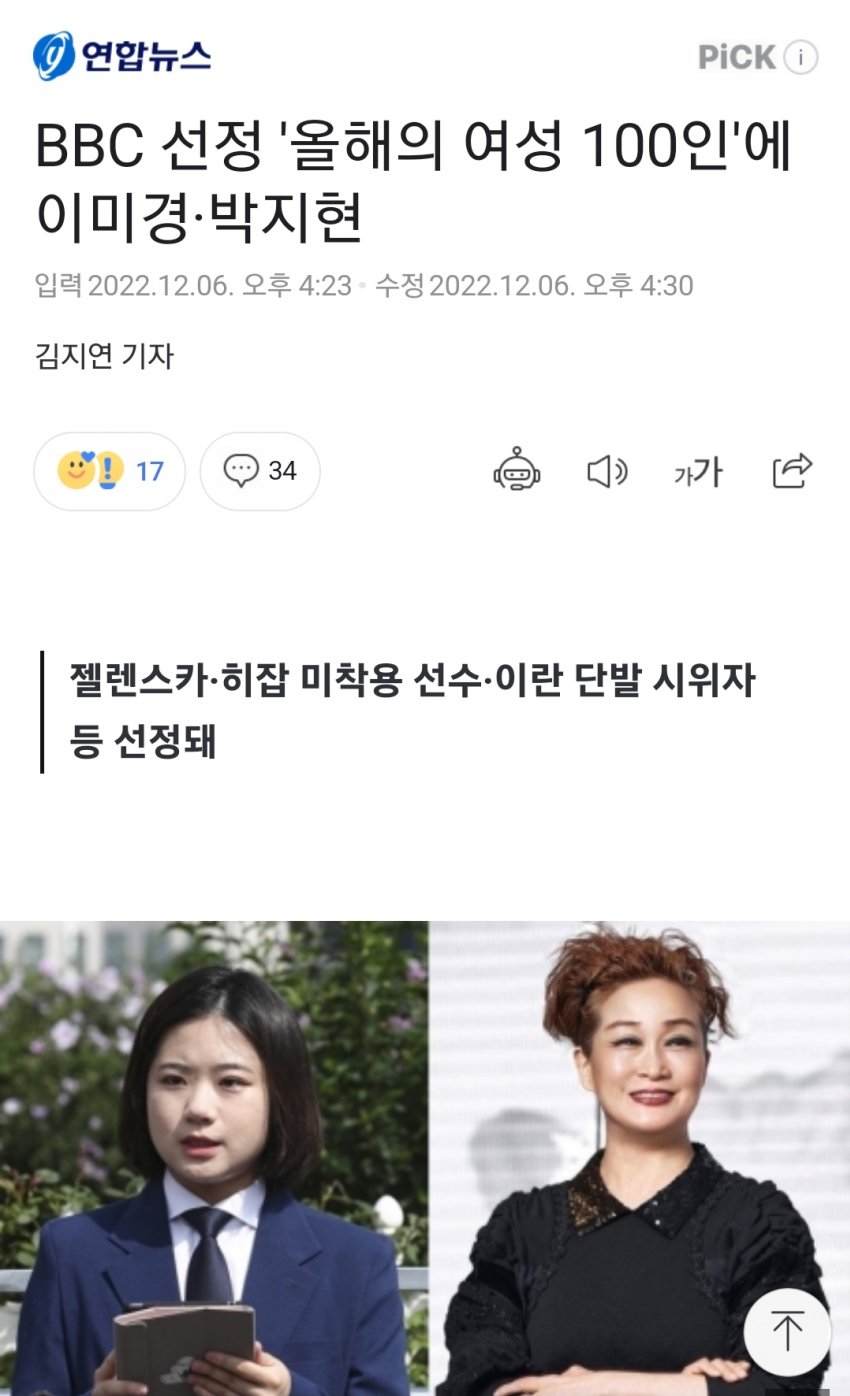Tap the scroll-to-top arrow button
Image resolution: width=850 pixels, height=1396 pixels.
click(x=788, y=1331)
